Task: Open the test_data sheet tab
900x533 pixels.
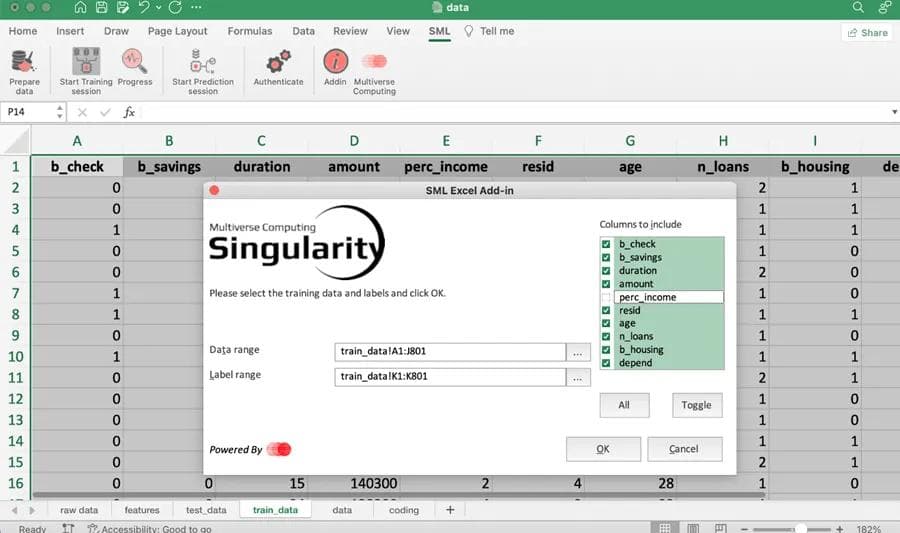Action: coord(206,510)
